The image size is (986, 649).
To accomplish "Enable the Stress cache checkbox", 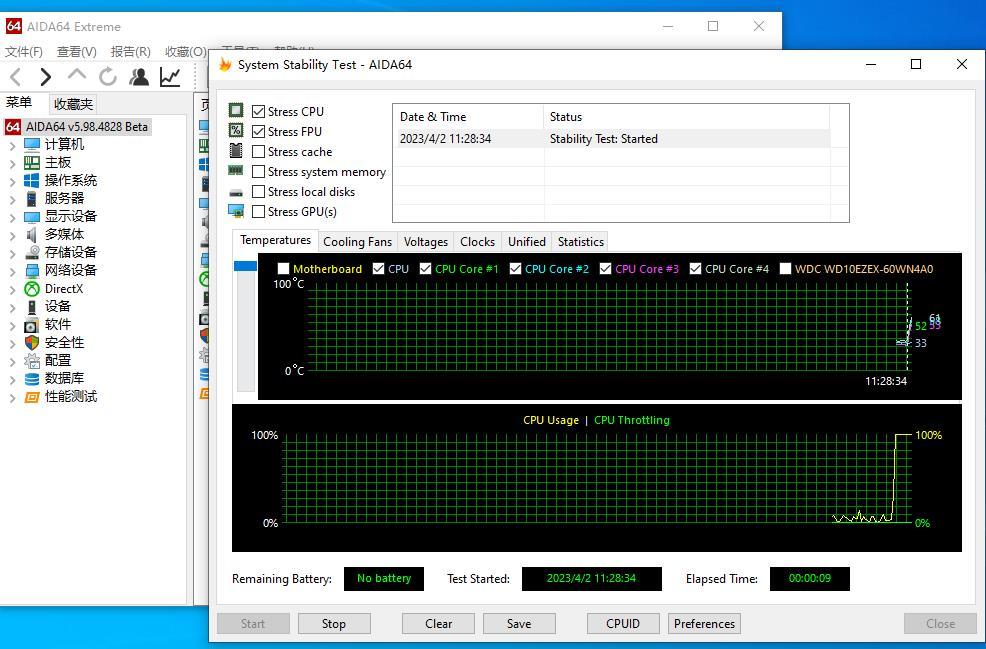I will coord(259,152).
